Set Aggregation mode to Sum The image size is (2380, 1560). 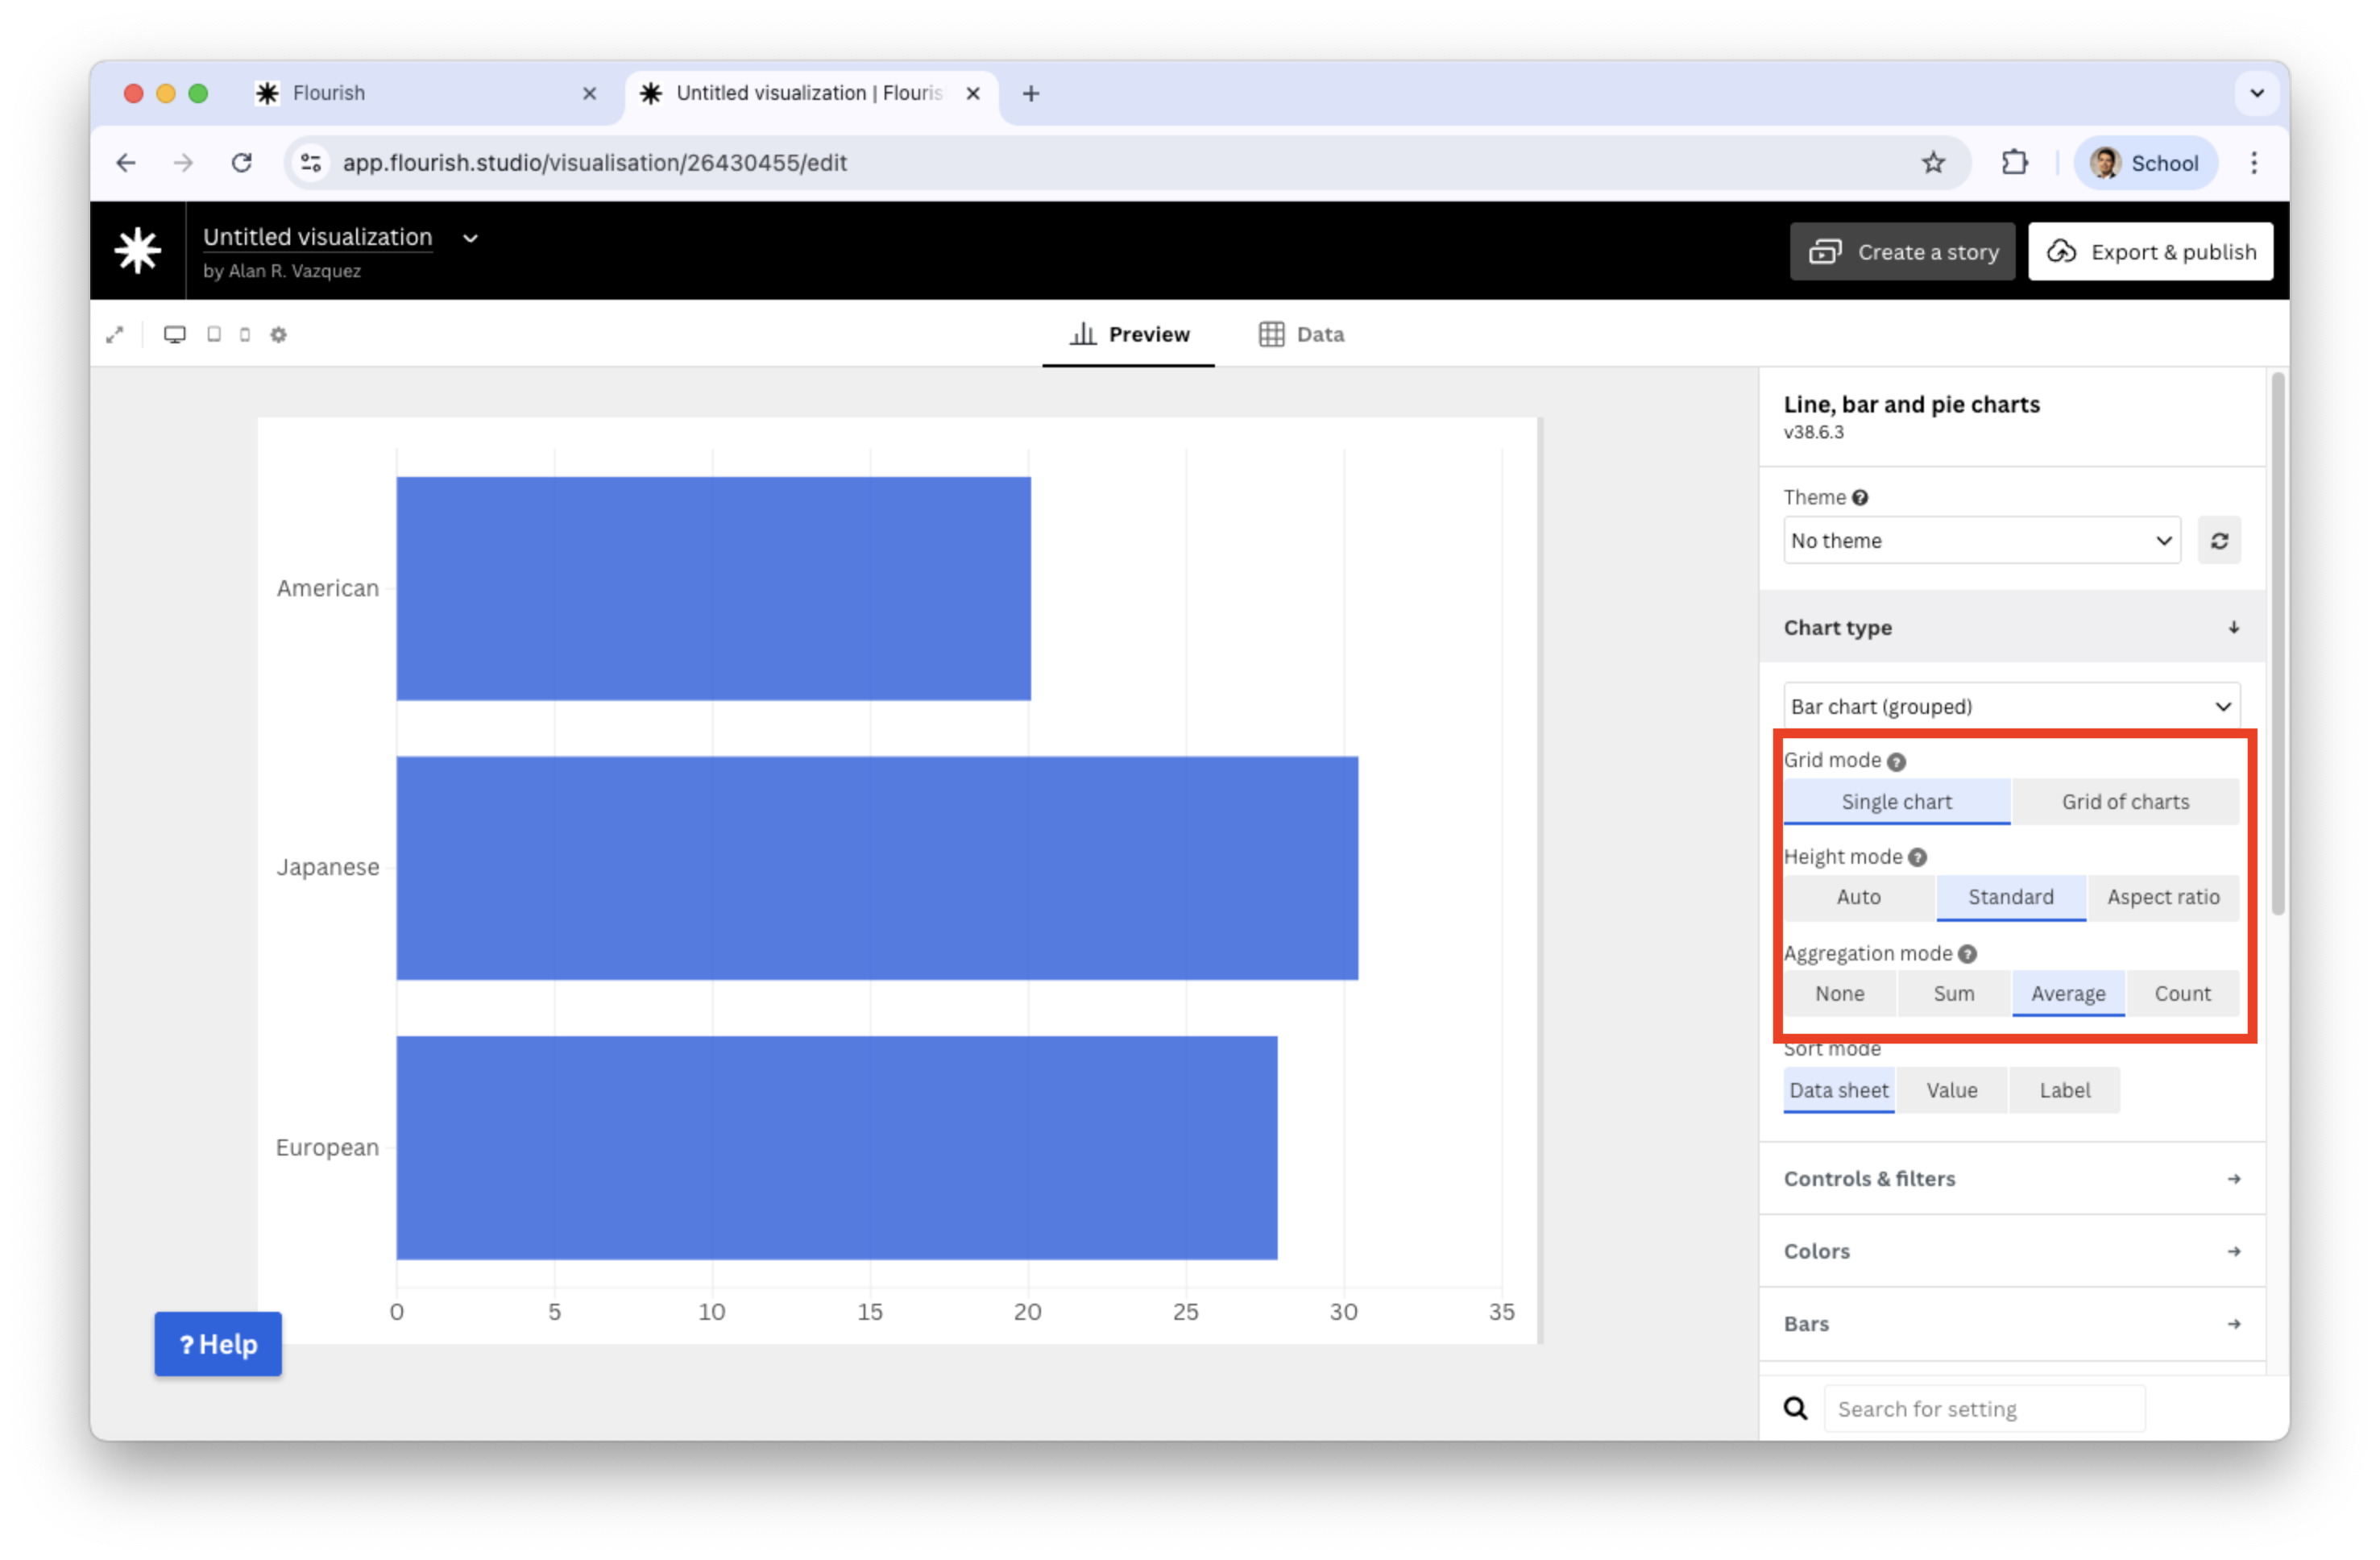1953,994
